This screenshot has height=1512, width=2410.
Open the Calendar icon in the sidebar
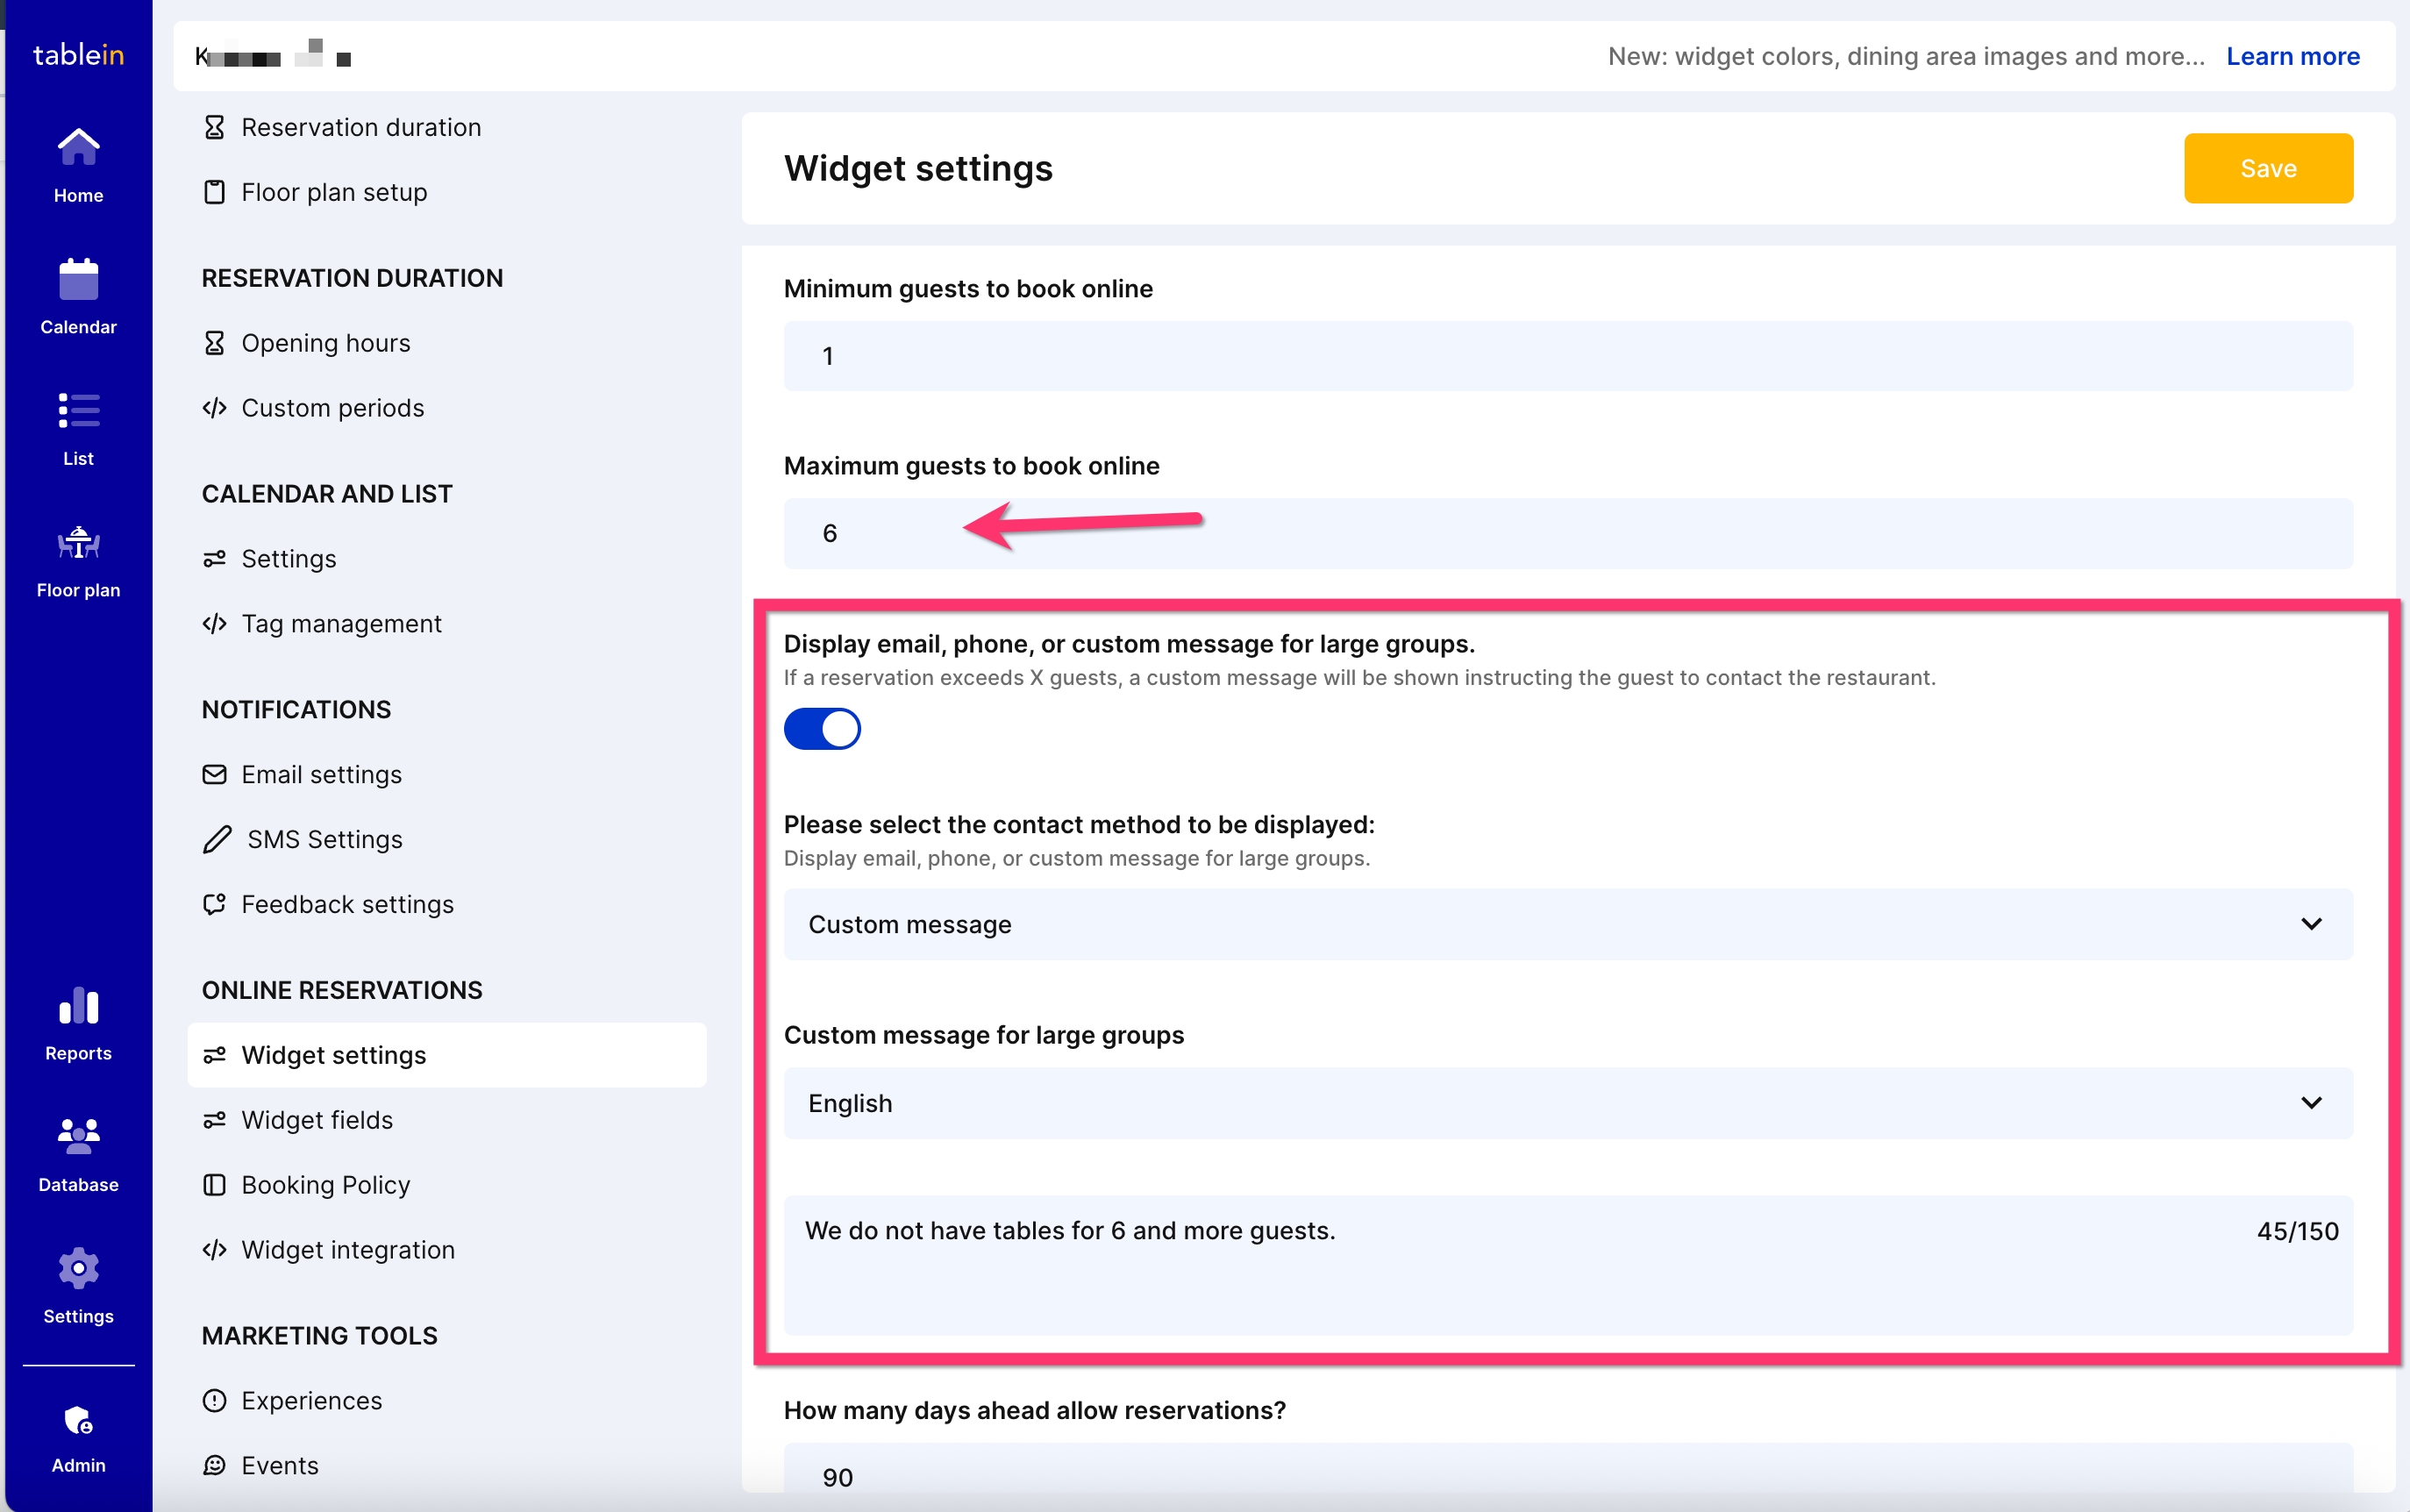point(78,279)
